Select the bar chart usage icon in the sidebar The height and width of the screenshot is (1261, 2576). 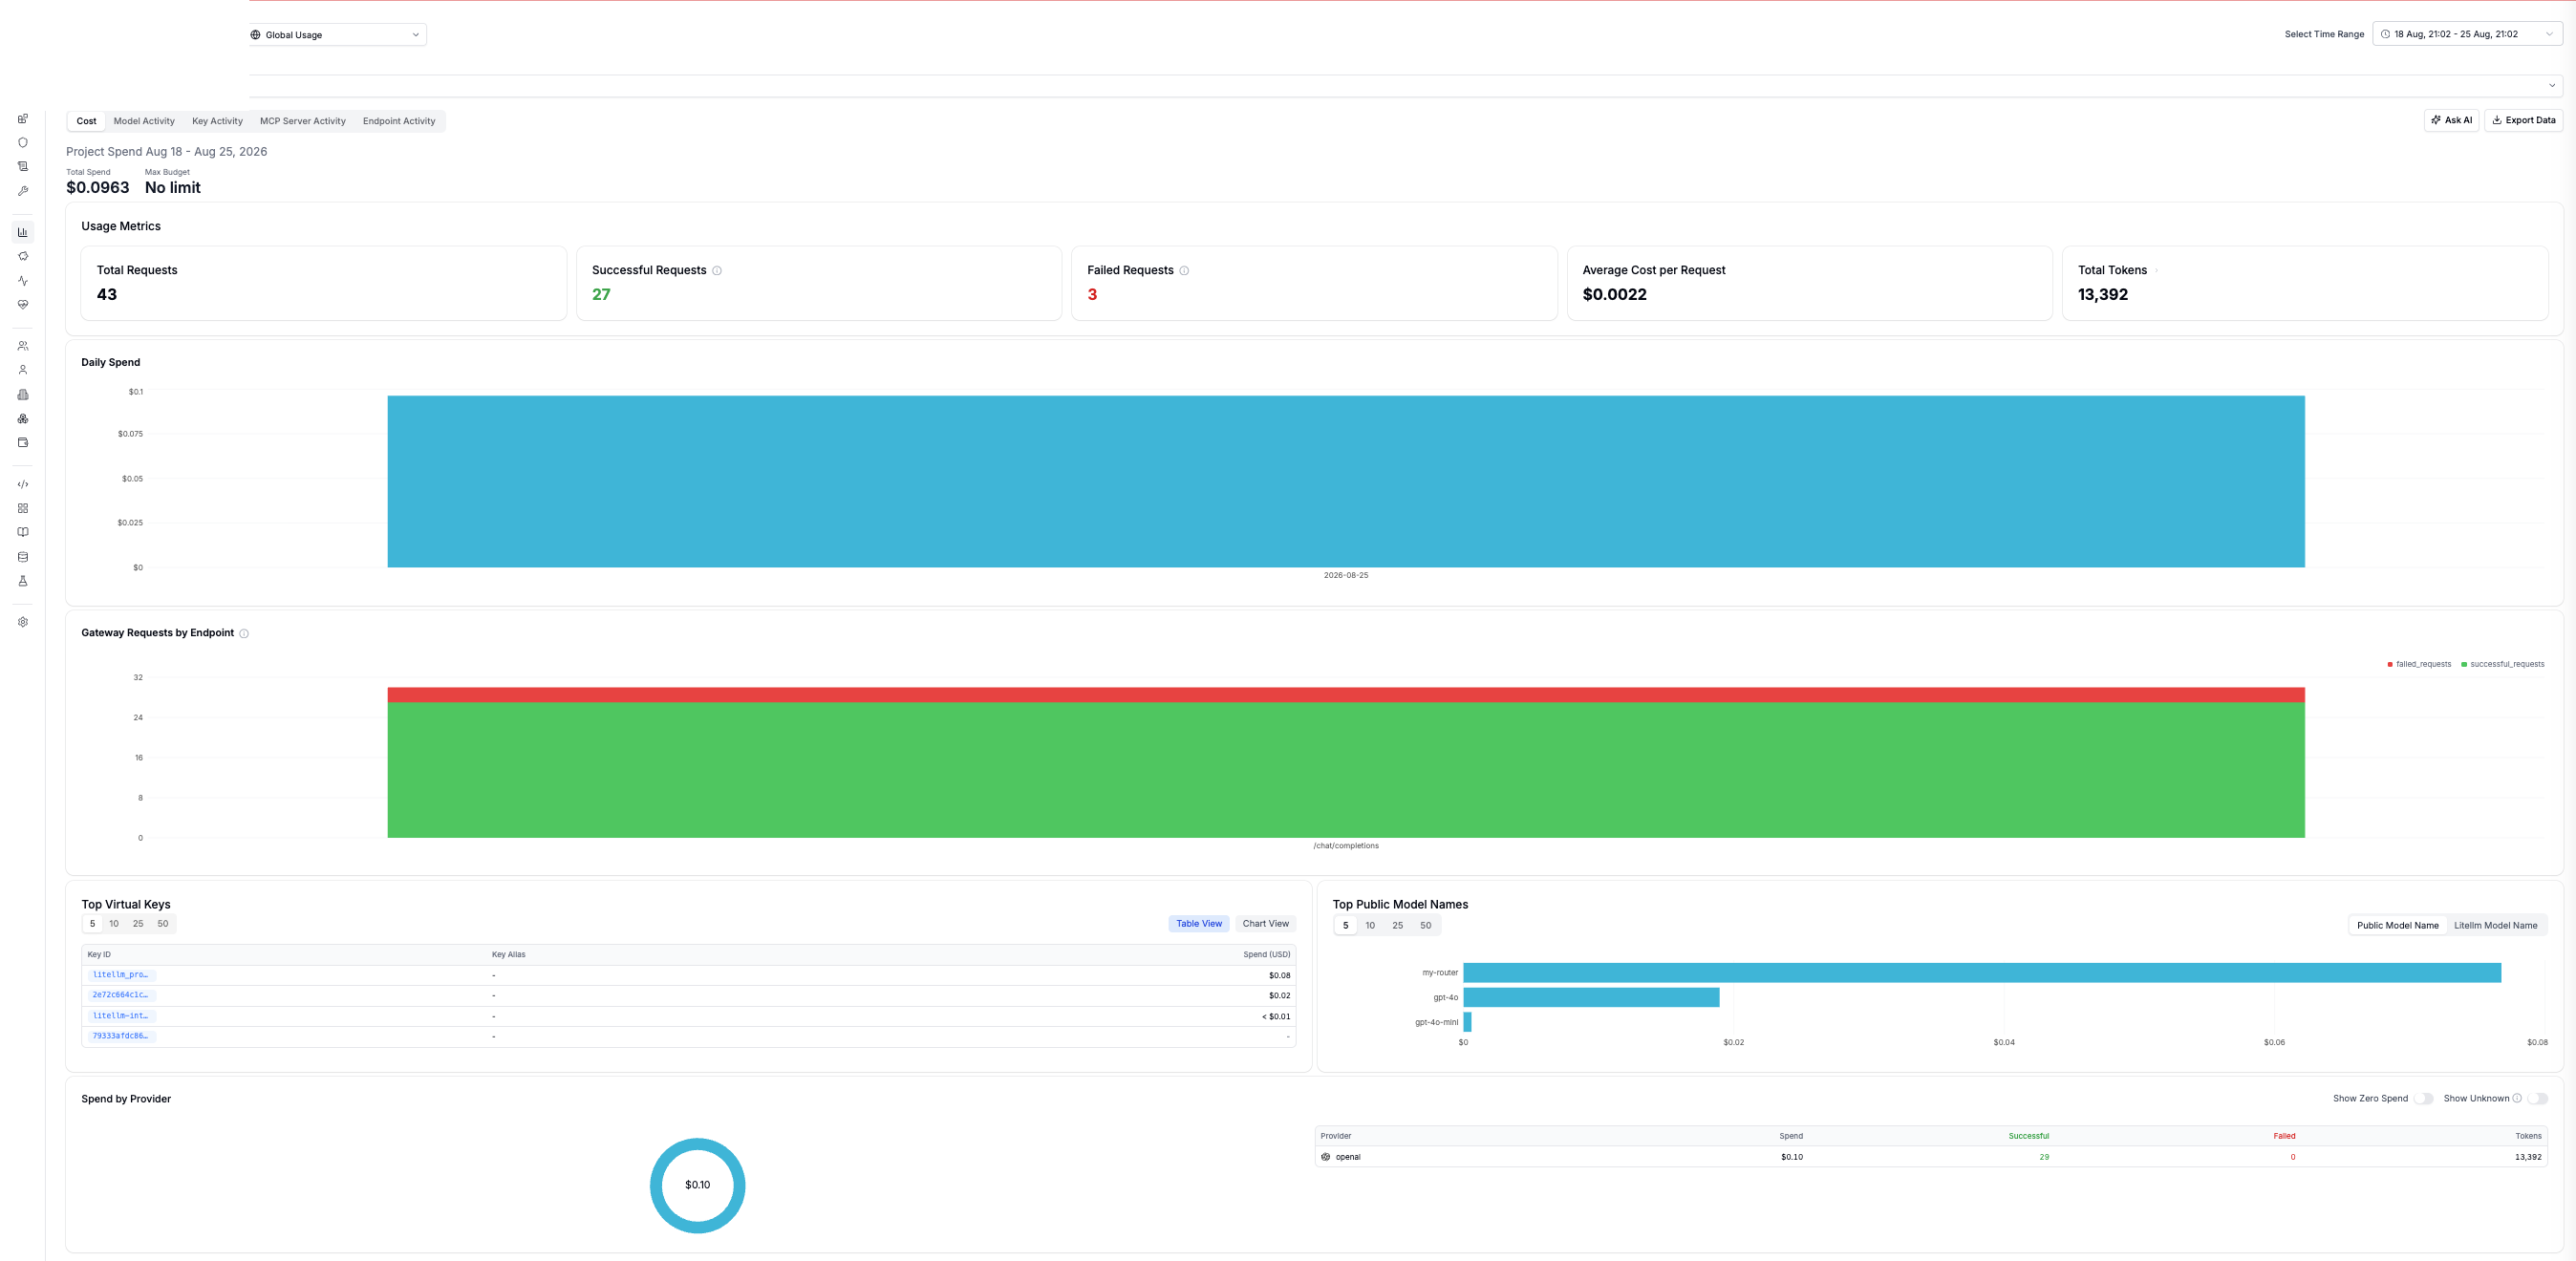(x=23, y=232)
